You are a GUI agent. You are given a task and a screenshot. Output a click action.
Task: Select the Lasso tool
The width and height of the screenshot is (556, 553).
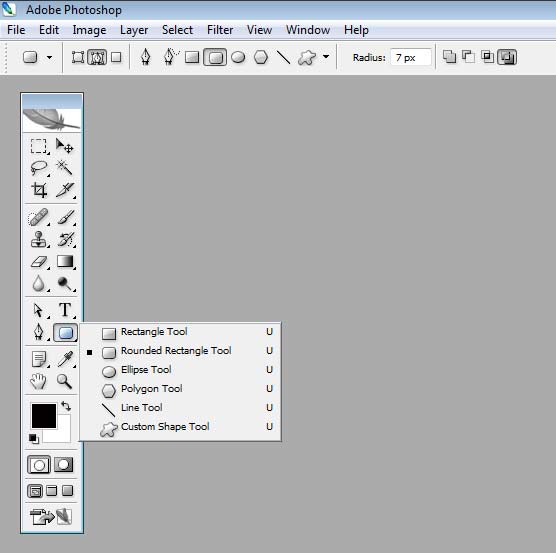(x=38, y=168)
